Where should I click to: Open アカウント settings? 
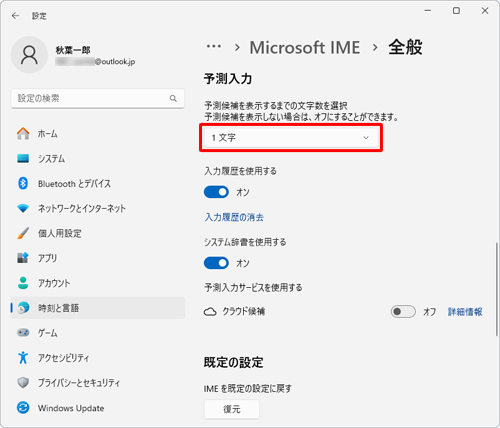(x=98, y=283)
